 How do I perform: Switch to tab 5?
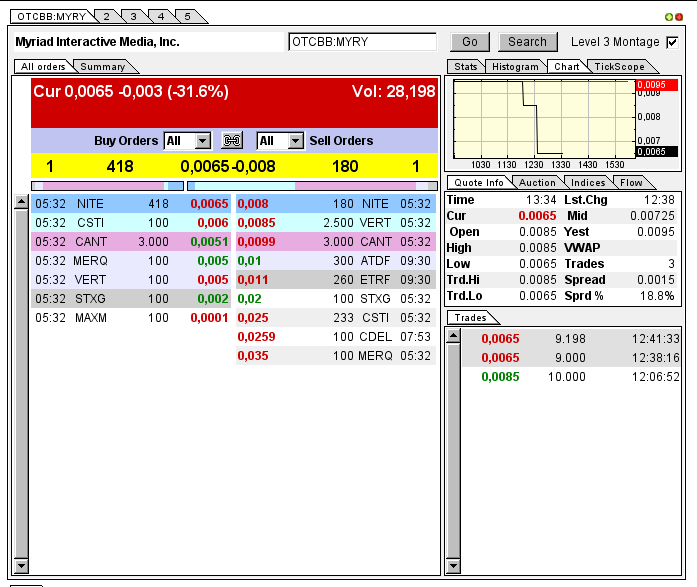pyautogui.click(x=188, y=16)
